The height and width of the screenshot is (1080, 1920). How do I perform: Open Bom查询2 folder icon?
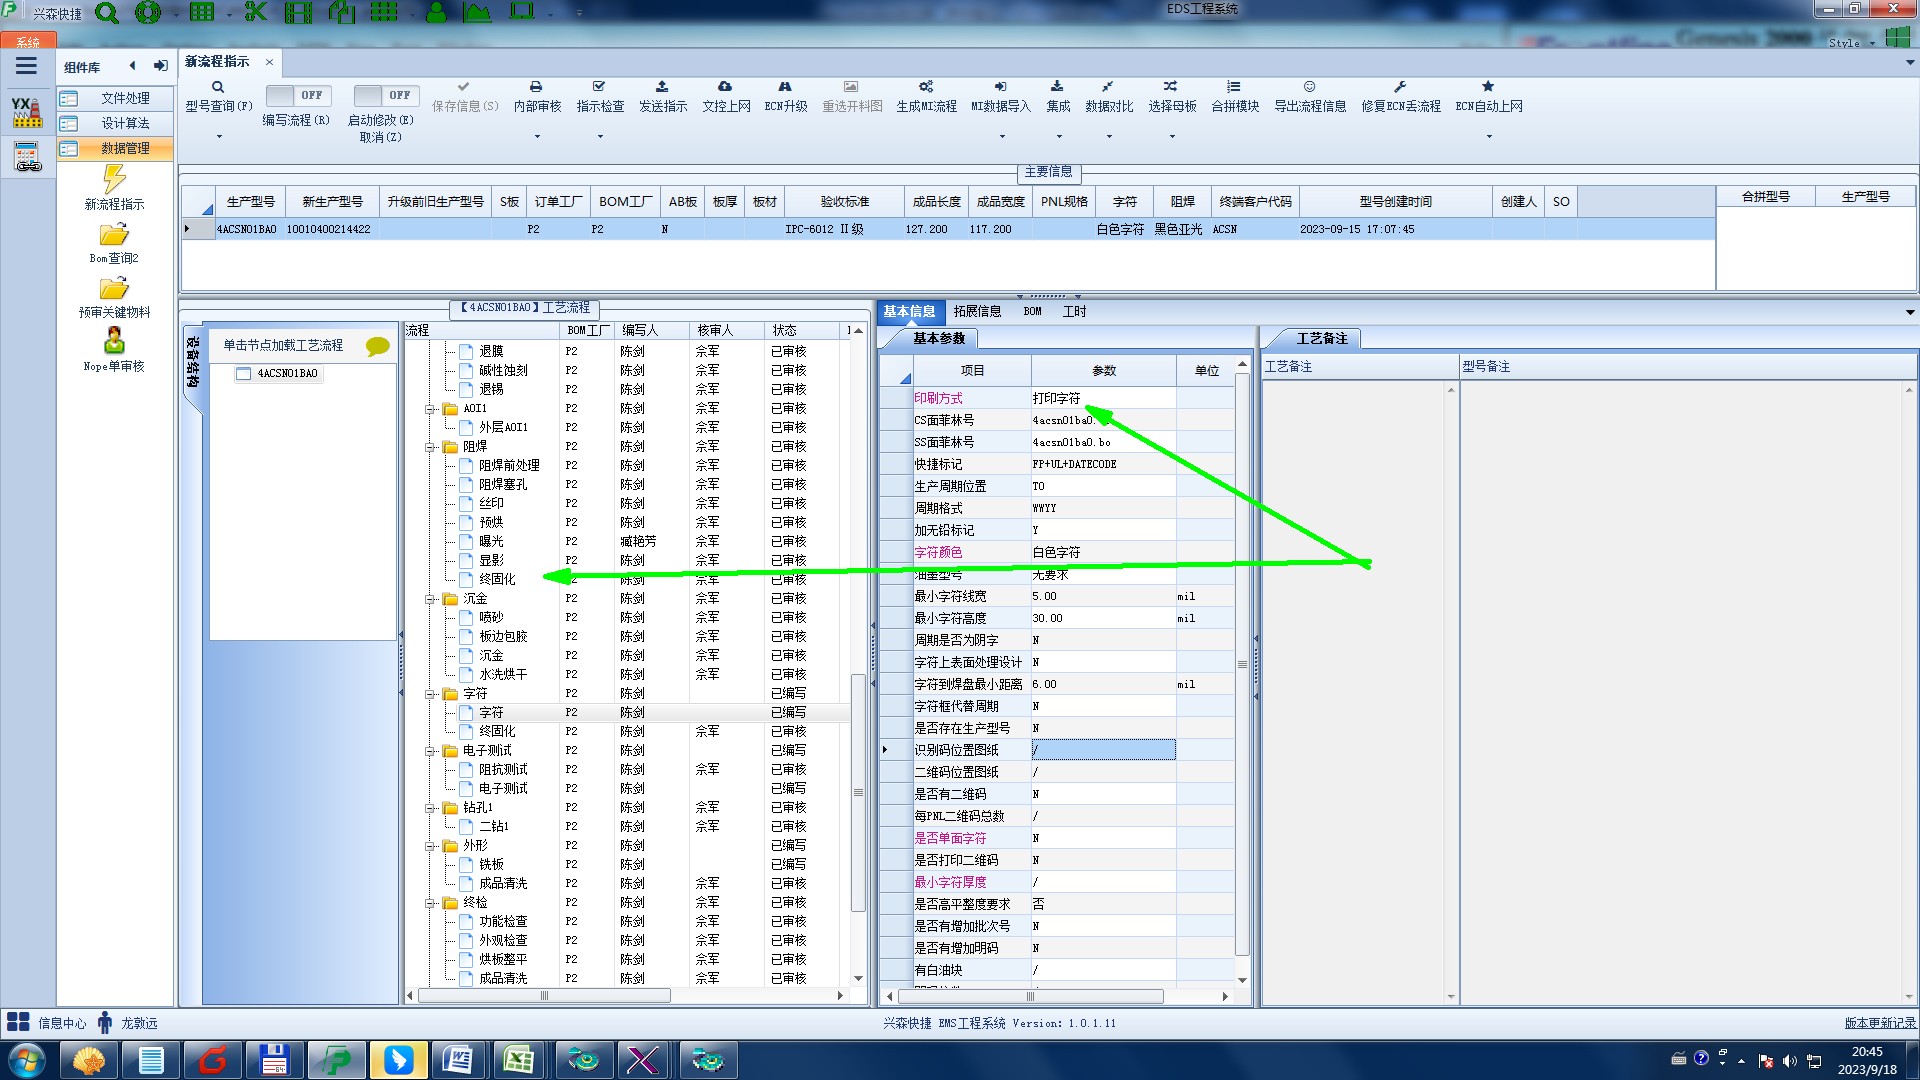point(114,235)
